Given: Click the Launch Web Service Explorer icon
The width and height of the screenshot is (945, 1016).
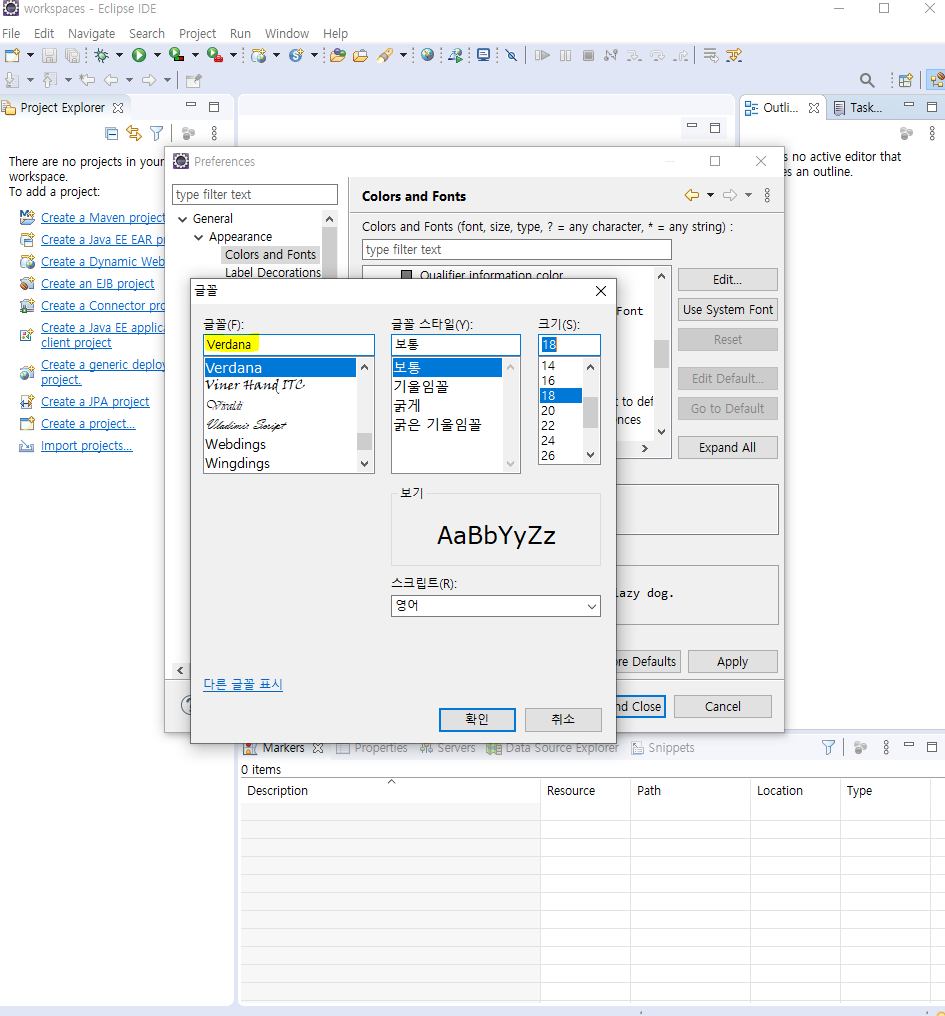Looking at the screenshot, I should (x=456, y=56).
